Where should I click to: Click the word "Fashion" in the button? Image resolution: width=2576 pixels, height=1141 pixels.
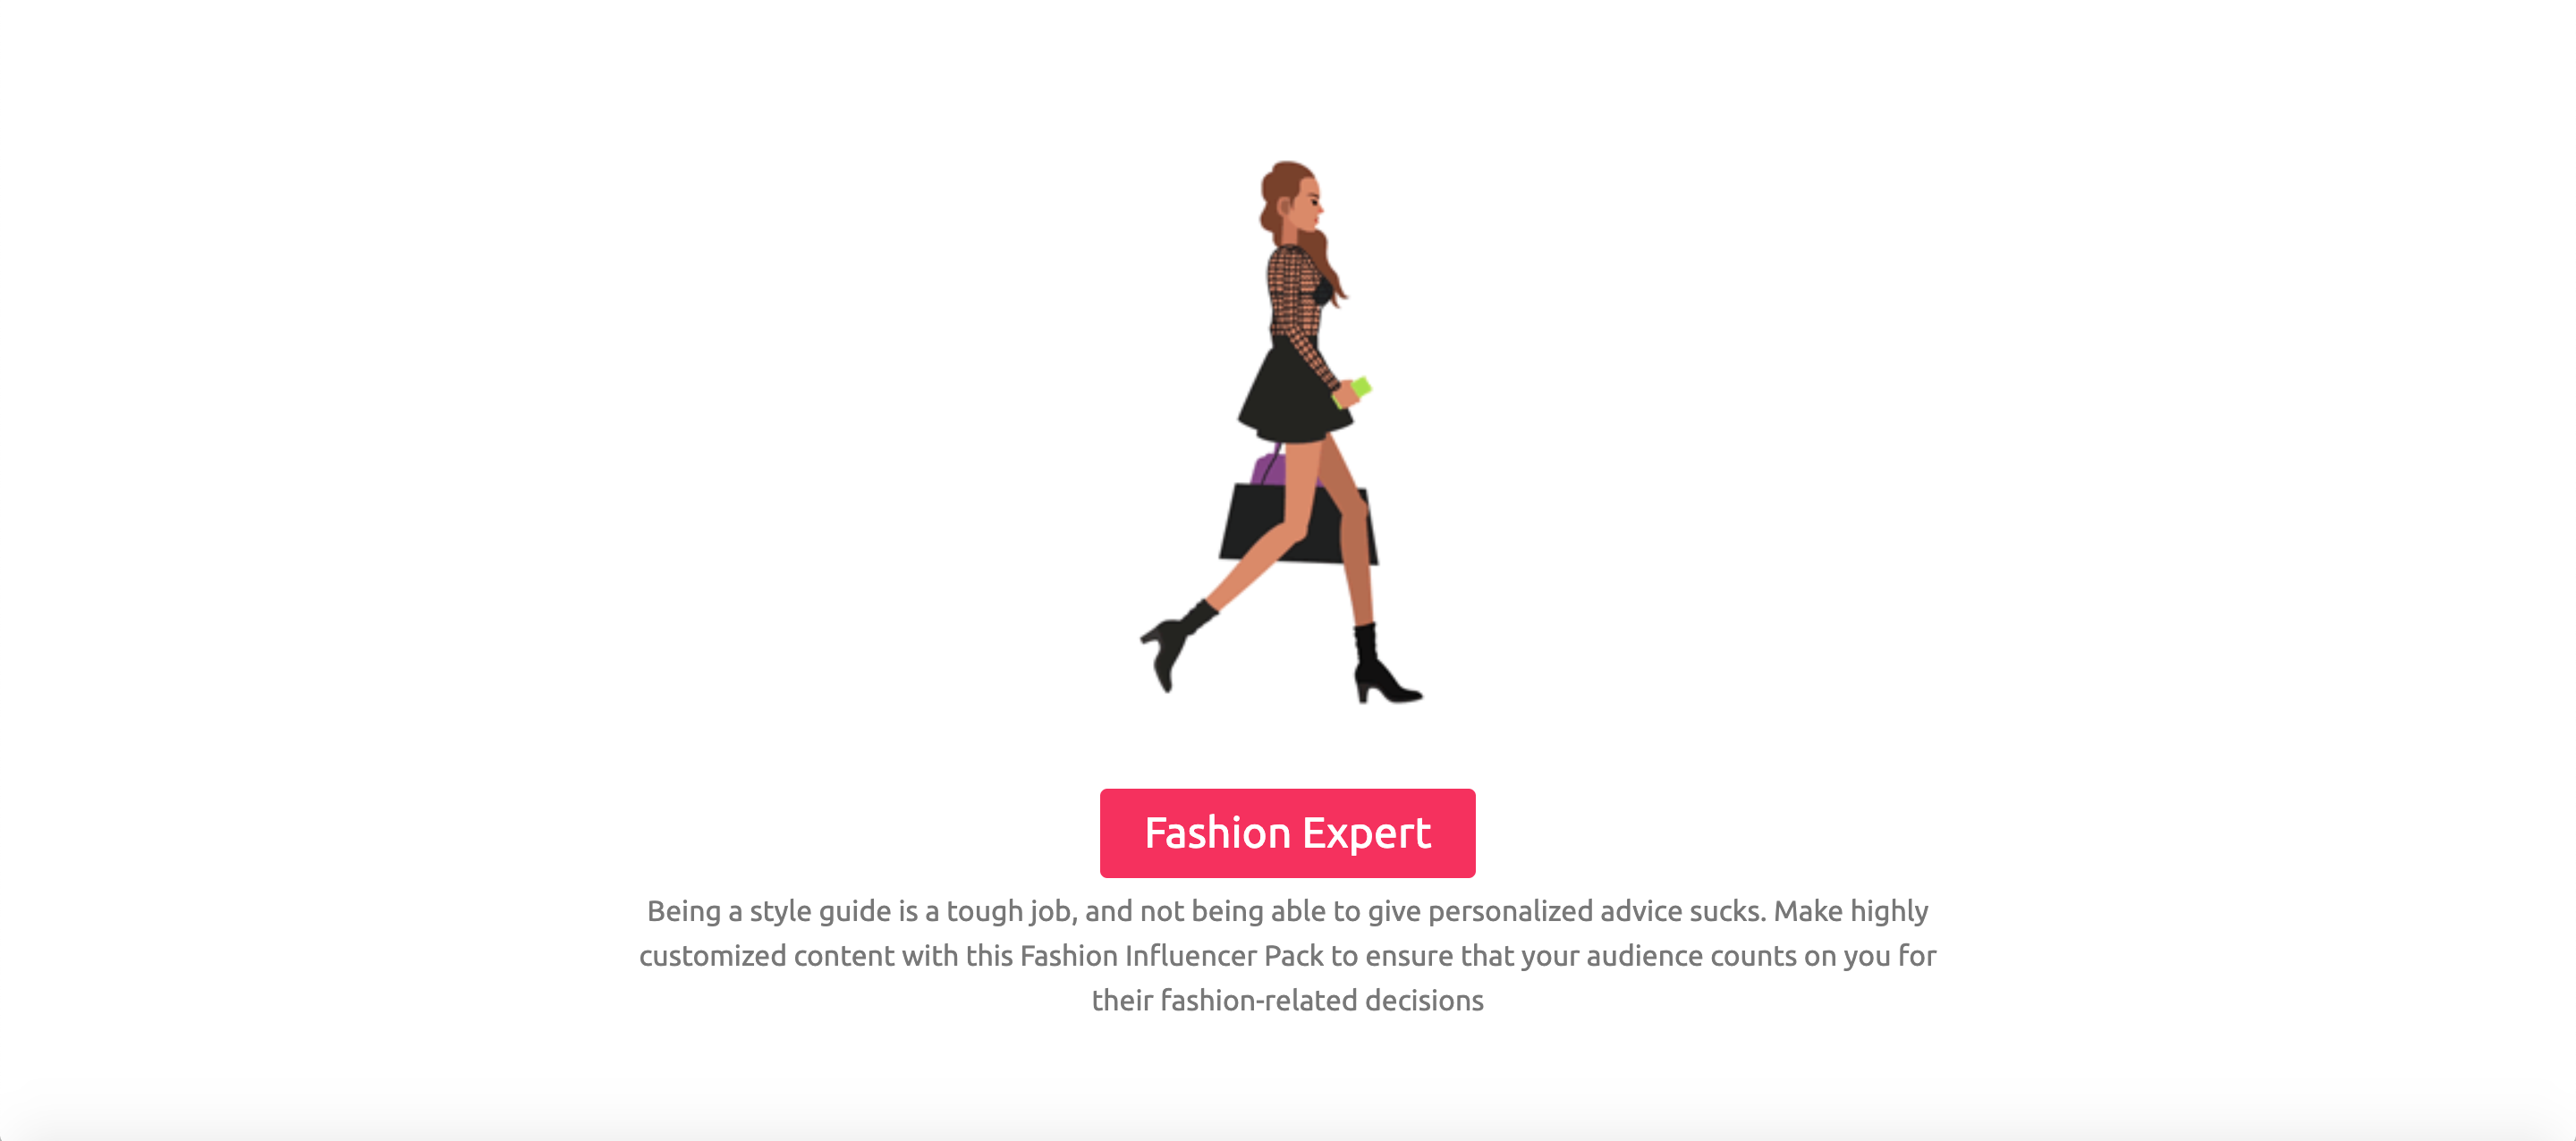pyautogui.click(x=1217, y=833)
